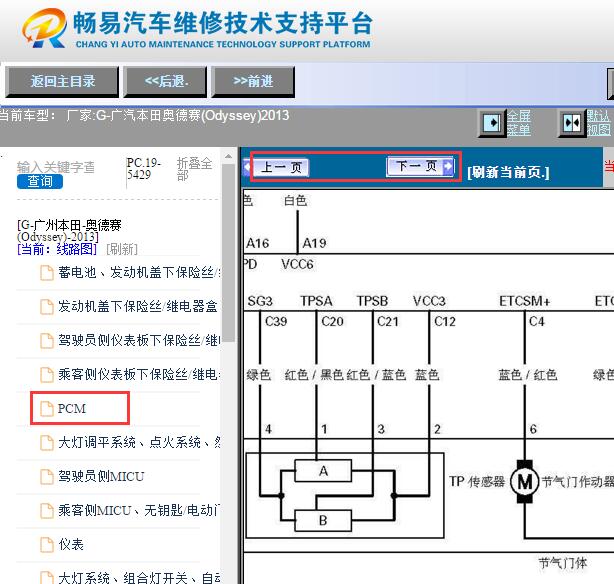614x584 pixels.
Task: Go to previous page with 上一页
Action: pyautogui.click(x=281, y=167)
